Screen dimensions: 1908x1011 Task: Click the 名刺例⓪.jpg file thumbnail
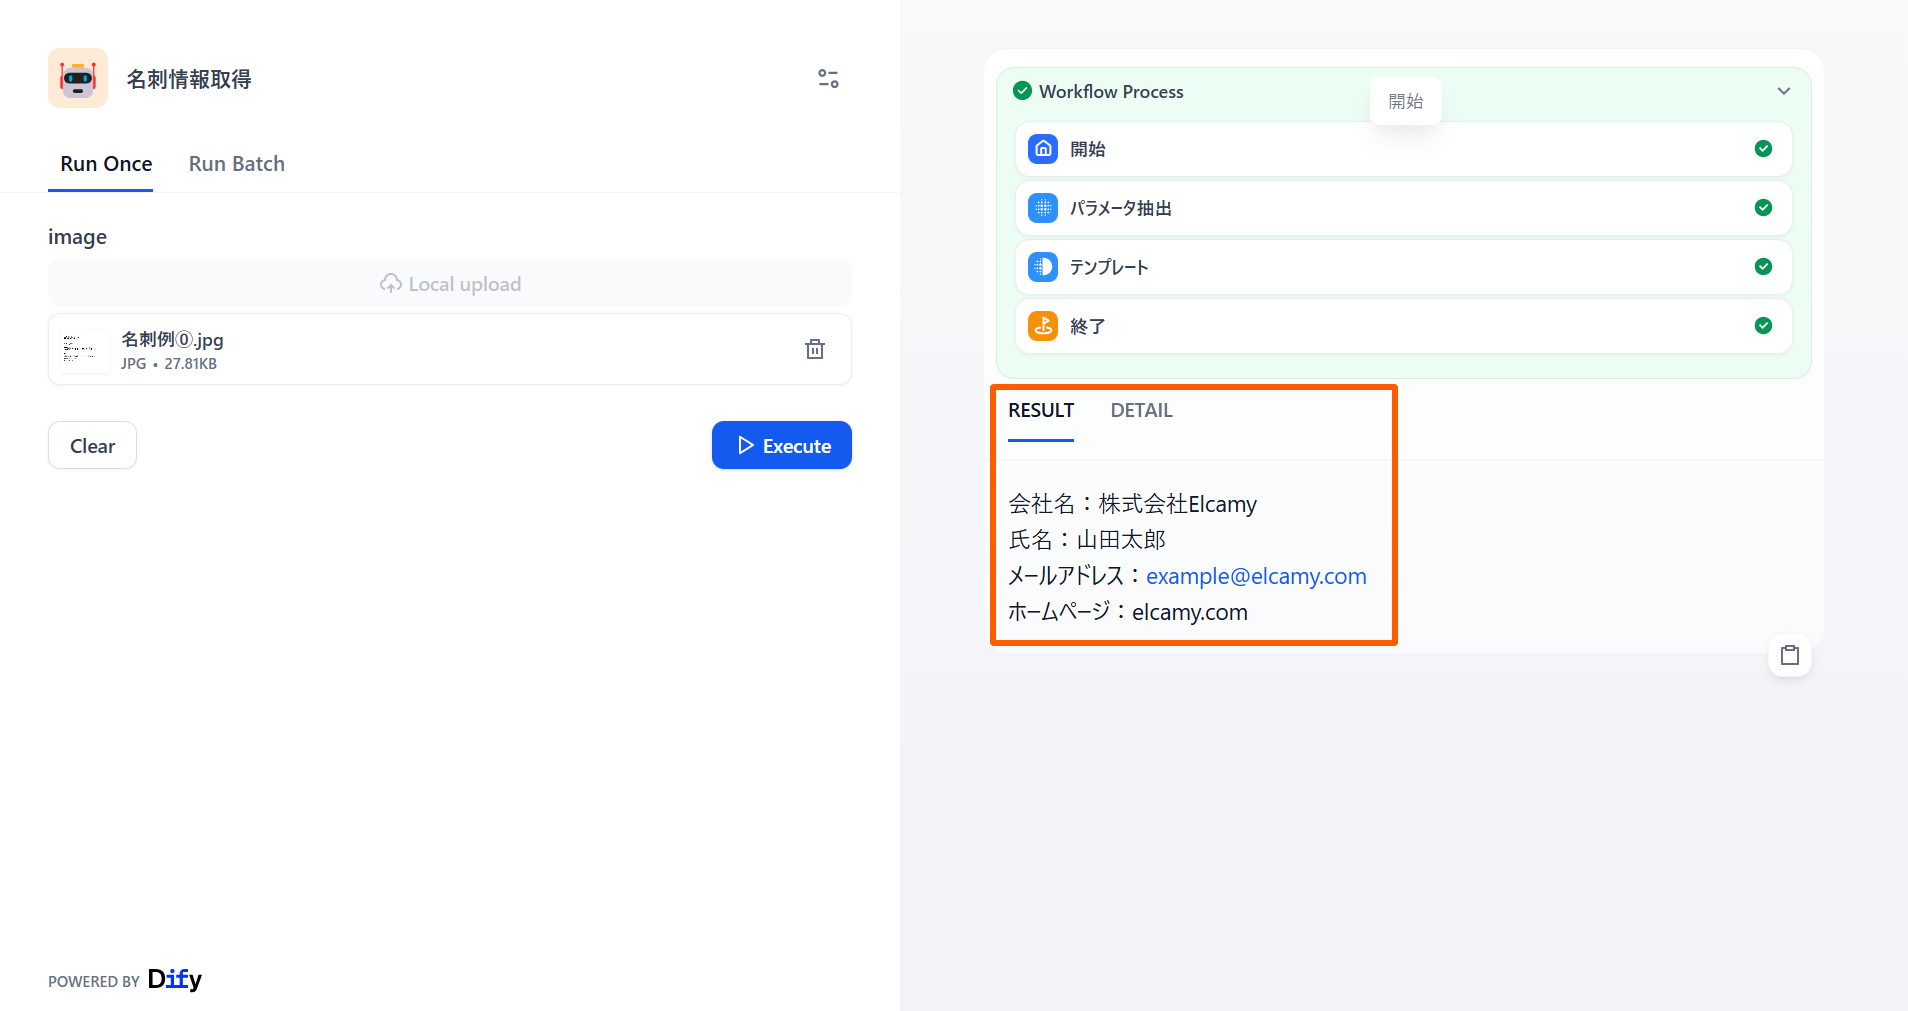[82, 348]
